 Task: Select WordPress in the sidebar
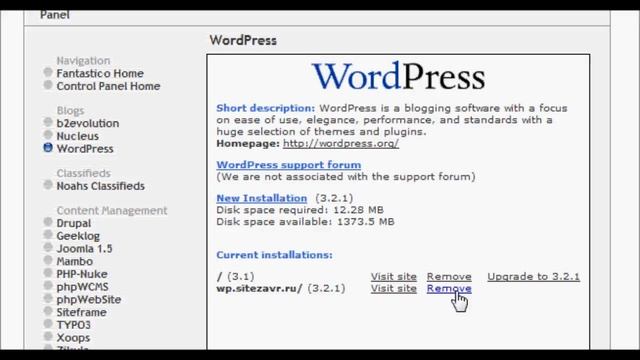pos(85,149)
